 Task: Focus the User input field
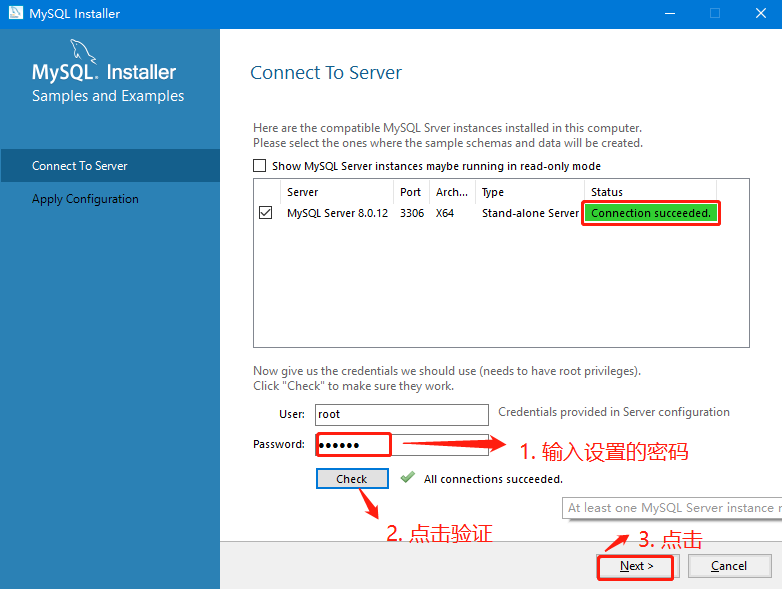pos(401,414)
